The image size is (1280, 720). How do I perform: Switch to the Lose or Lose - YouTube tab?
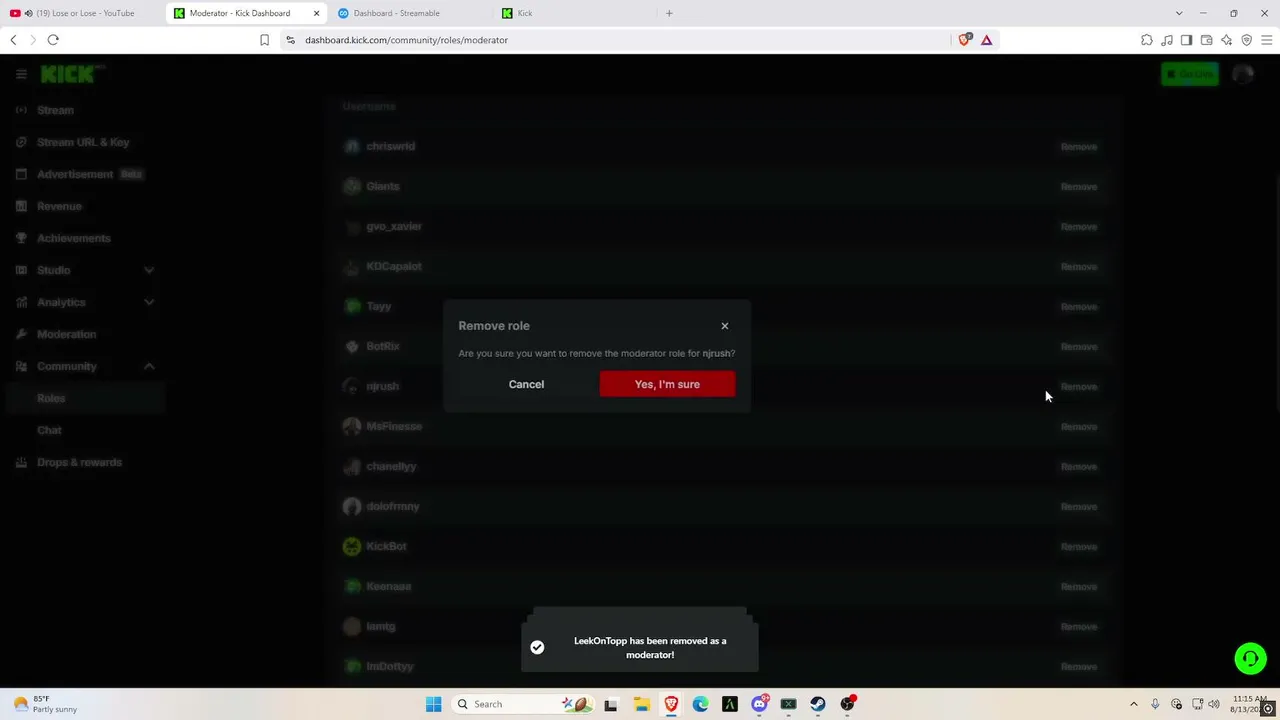[x=82, y=13]
